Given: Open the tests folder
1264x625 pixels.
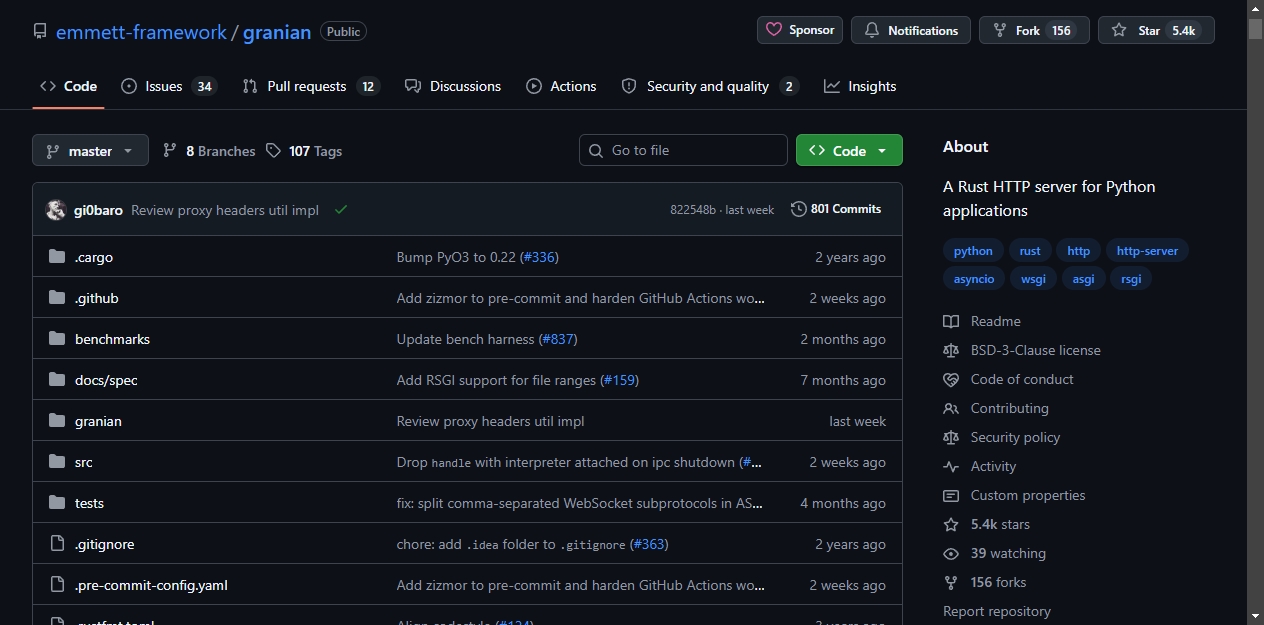Looking at the screenshot, I should pos(89,503).
